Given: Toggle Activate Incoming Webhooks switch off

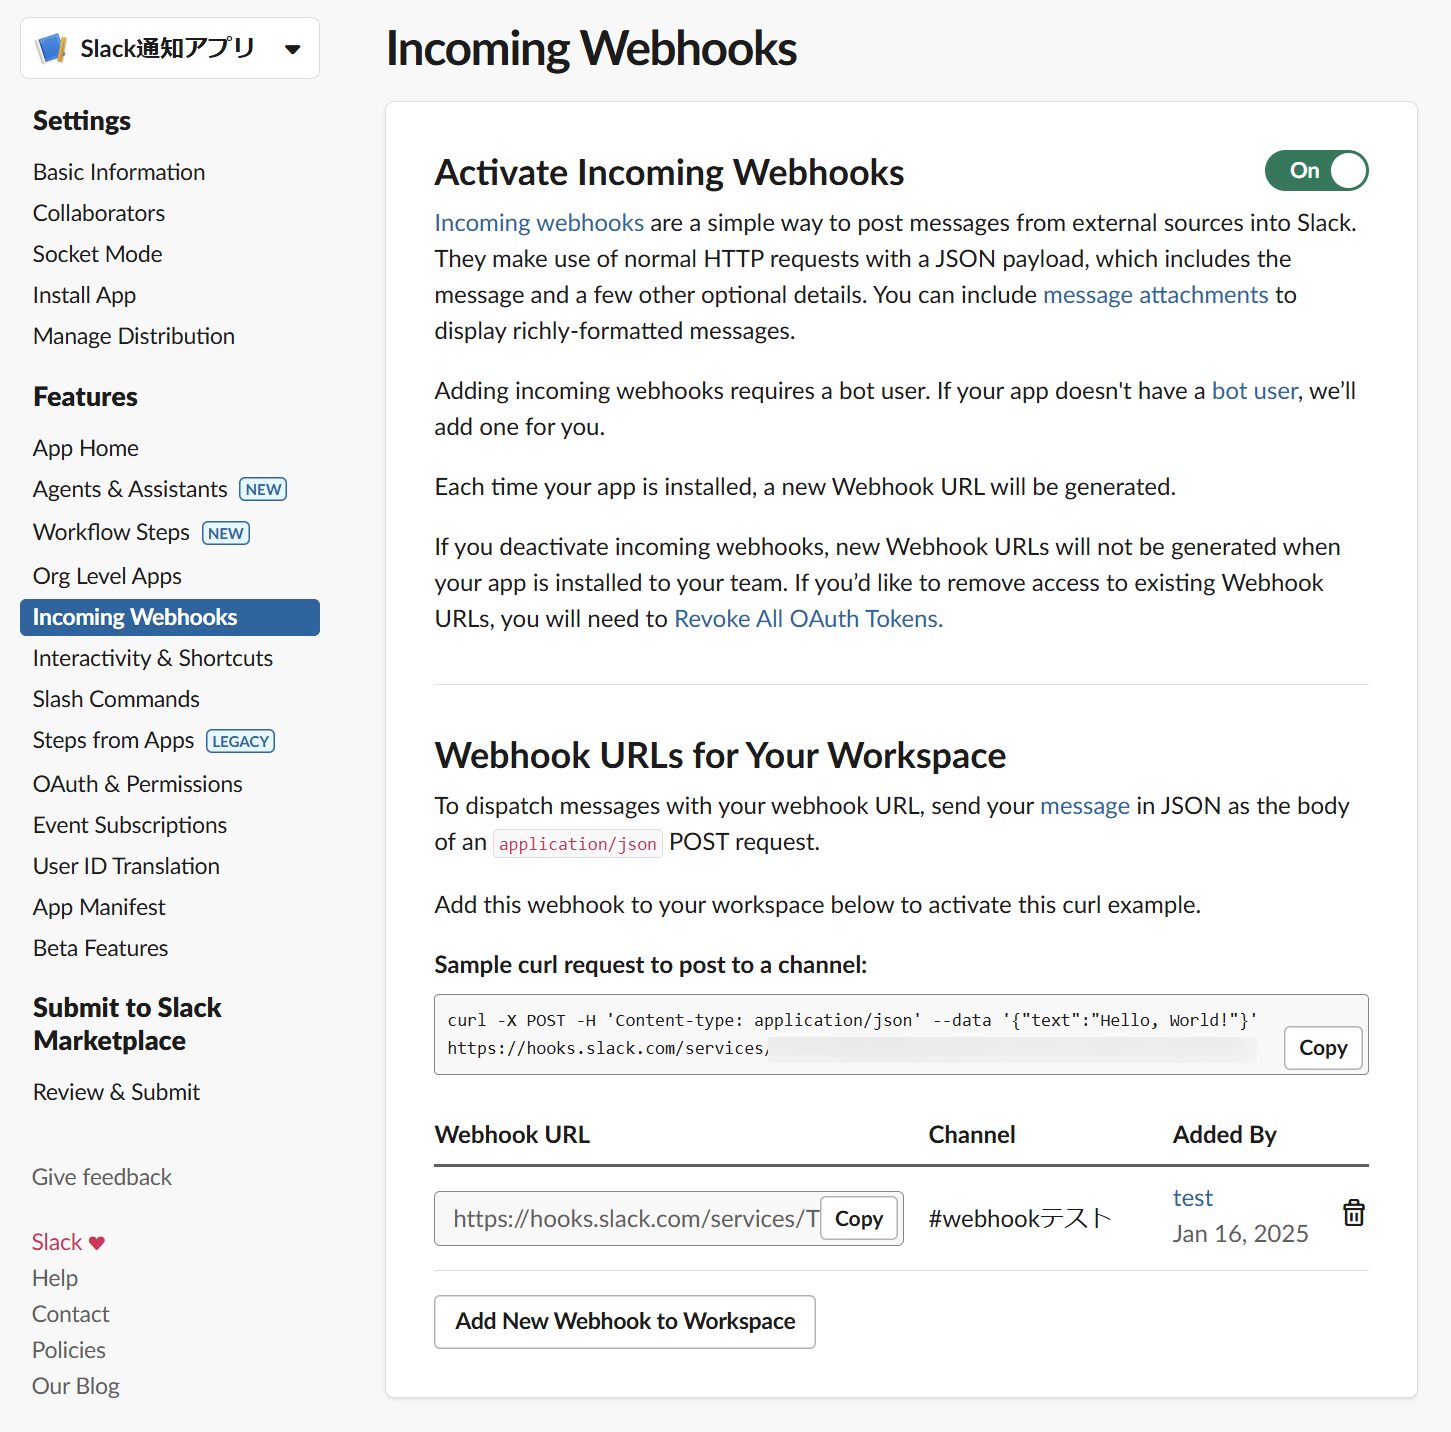Looking at the screenshot, I should coord(1316,170).
